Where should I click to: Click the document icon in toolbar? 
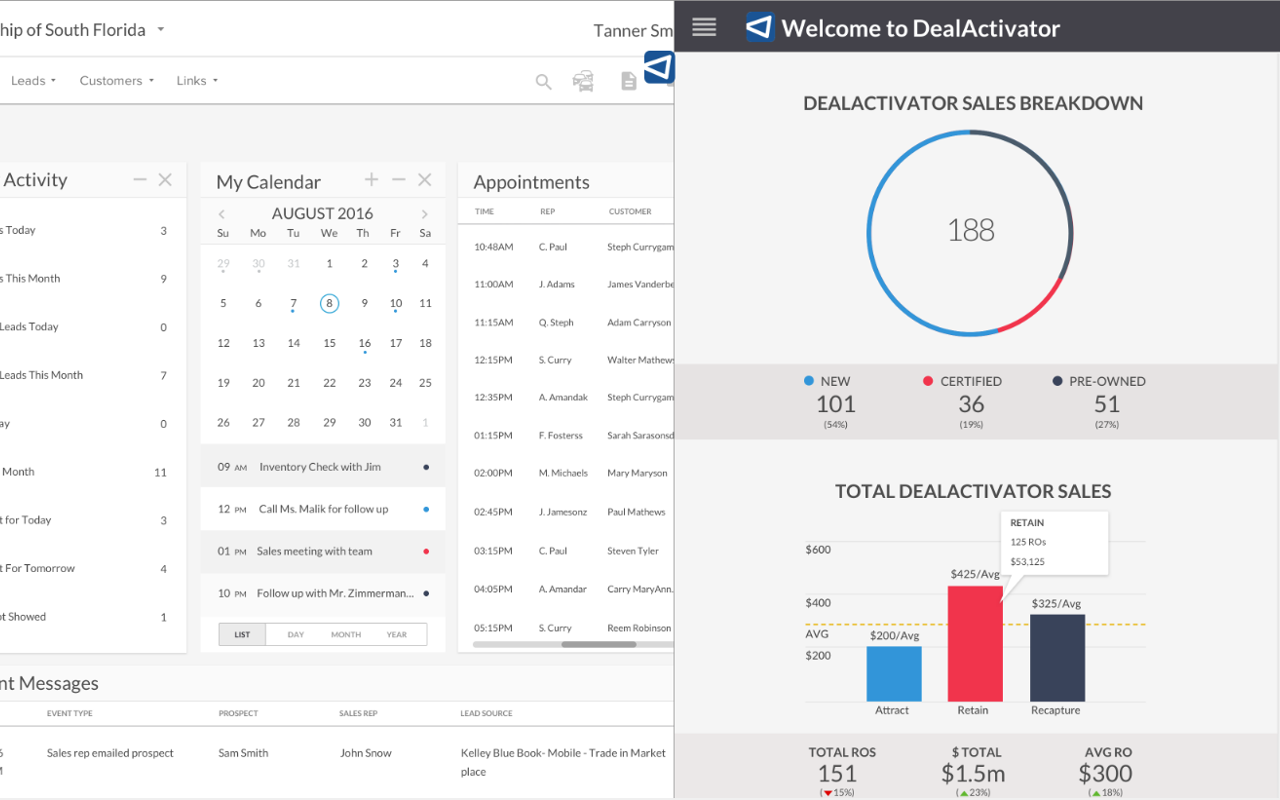[x=628, y=81]
